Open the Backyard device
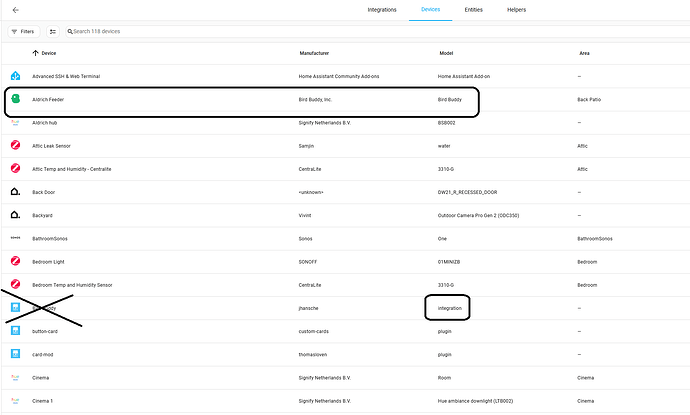The image size is (690, 415). pyautogui.click(x=42, y=216)
